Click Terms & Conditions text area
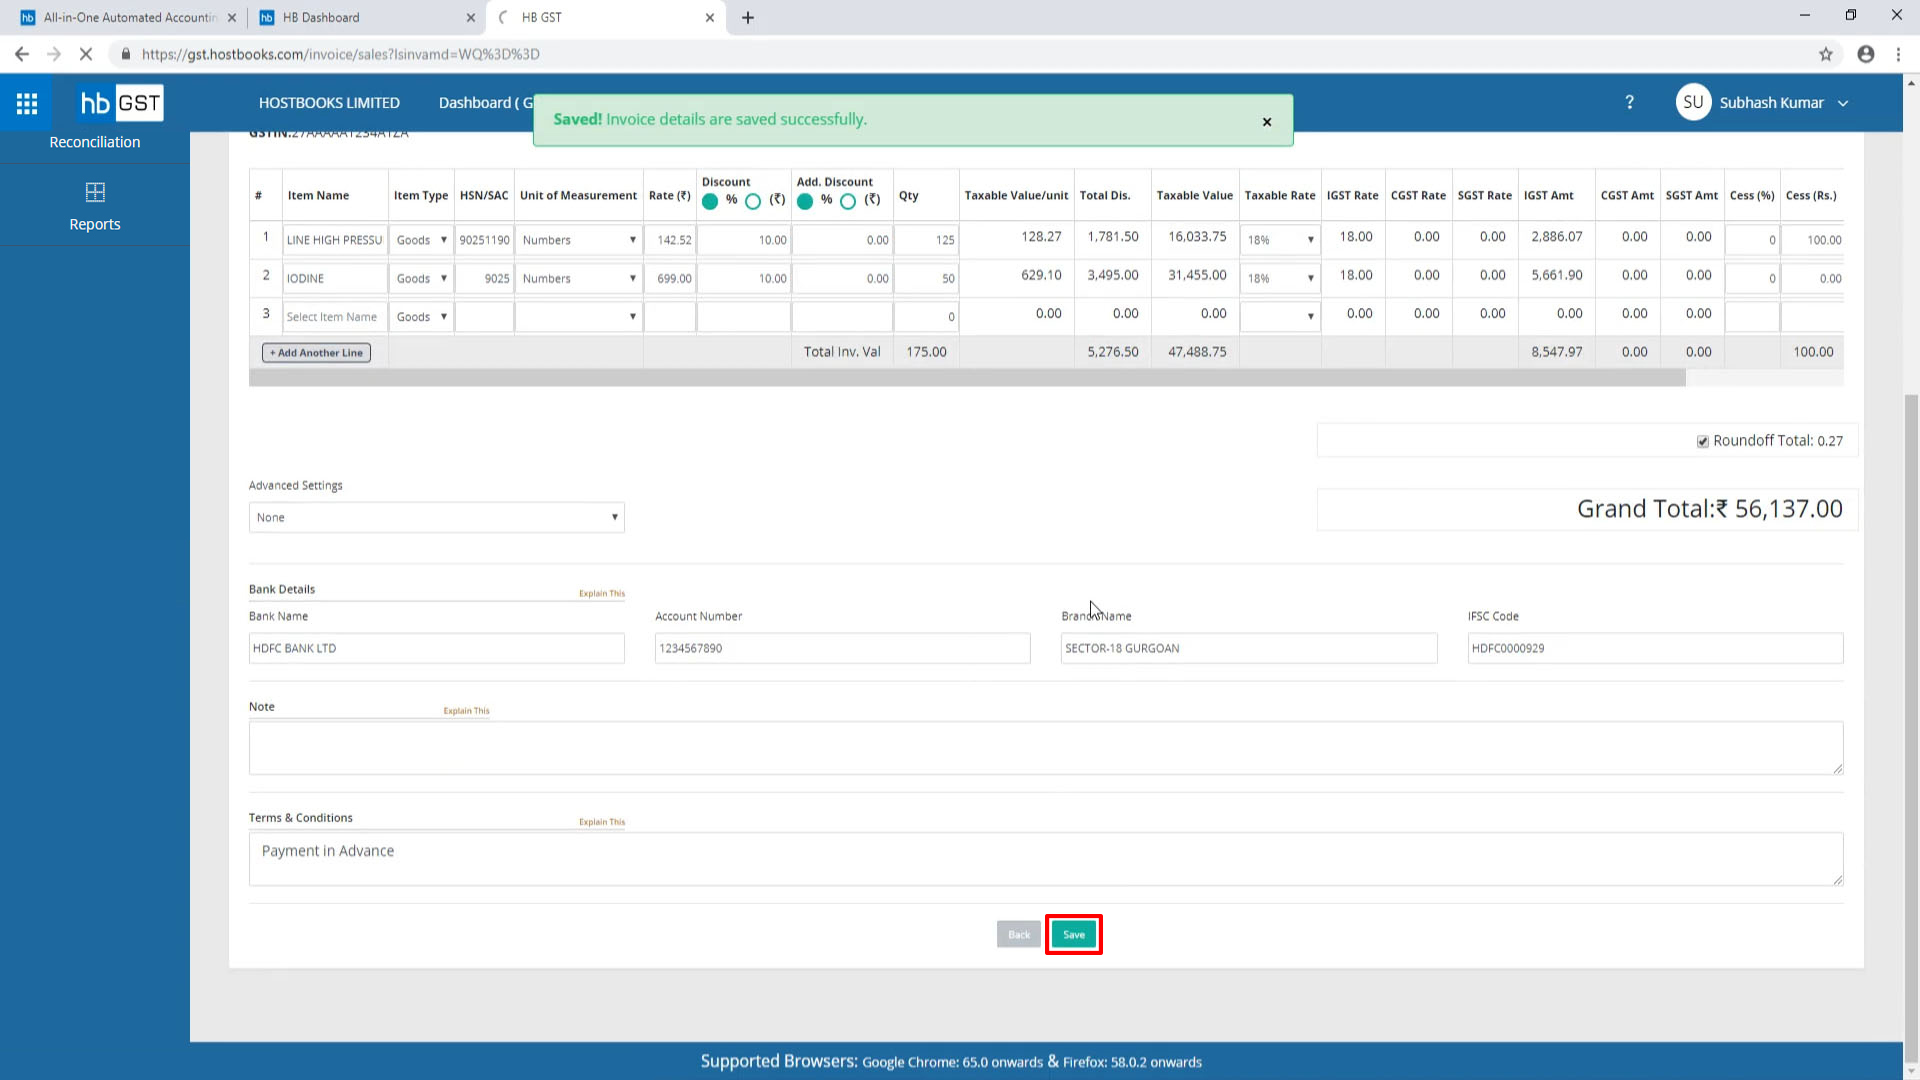The height and width of the screenshot is (1080, 1920). [1046, 859]
